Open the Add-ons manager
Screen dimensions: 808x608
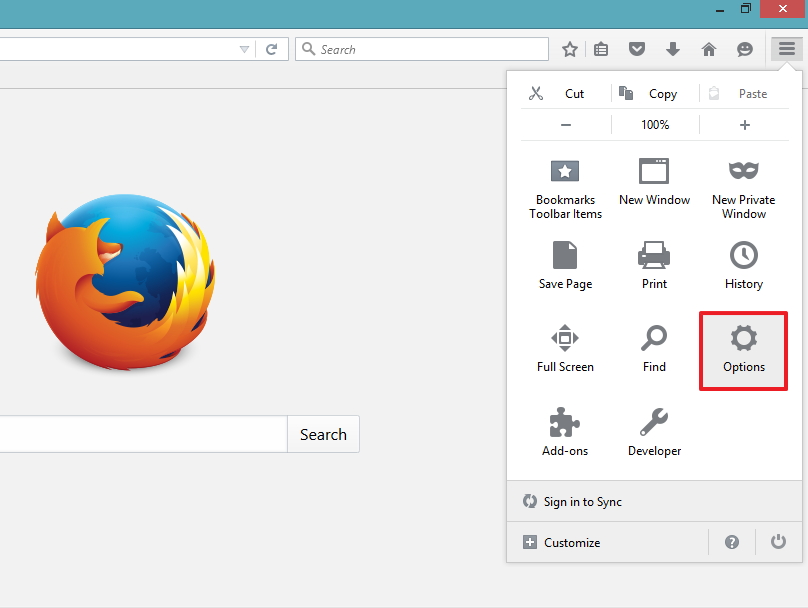(565, 432)
